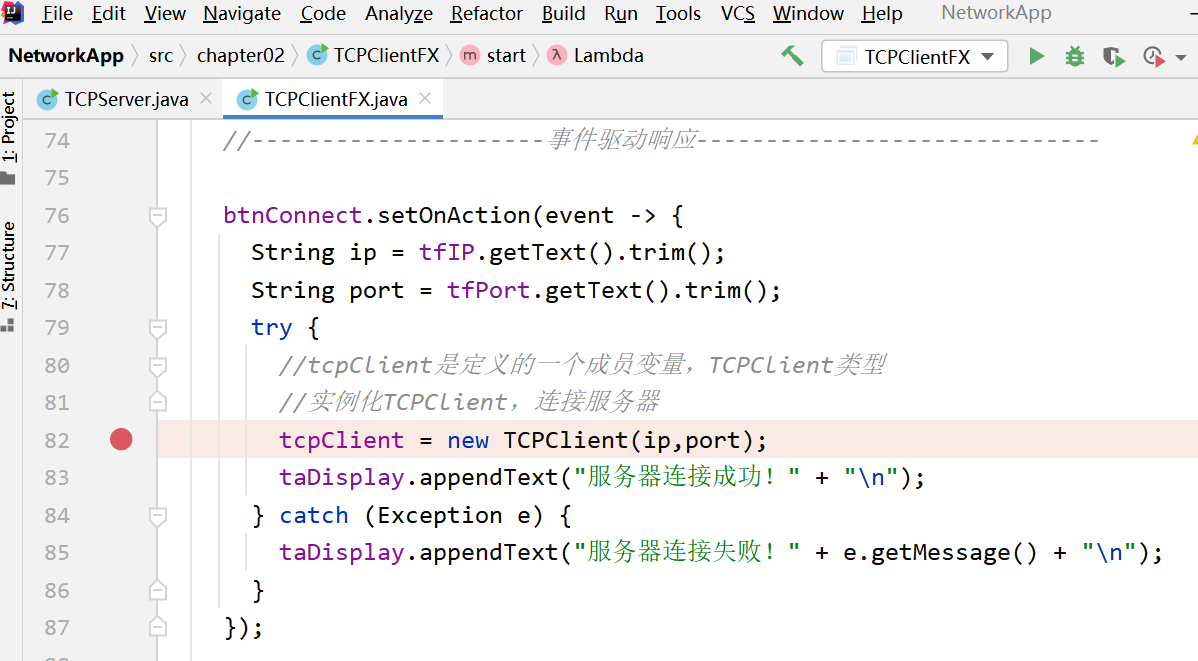The width and height of the screenshot is (1198, 661).
Task: Click TCPClientFX class breadcrumb
Action: pos(373,56)
